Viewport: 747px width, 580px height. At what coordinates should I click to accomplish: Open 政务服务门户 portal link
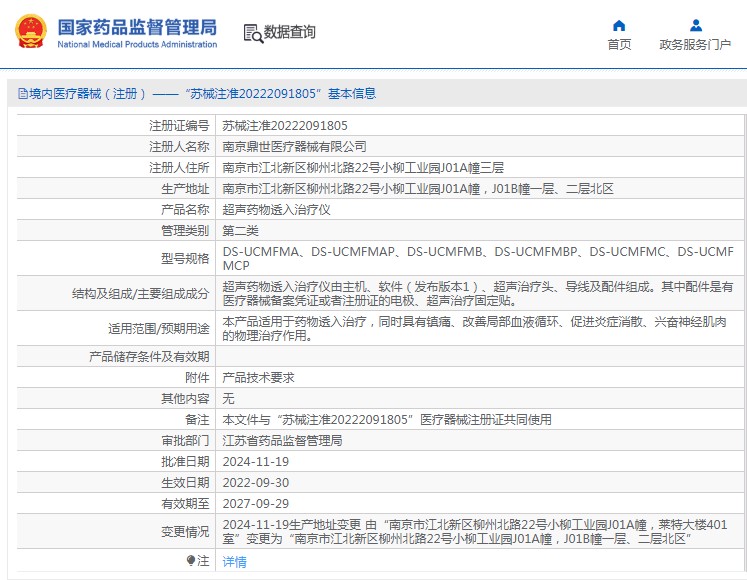(x=695, y=44)
